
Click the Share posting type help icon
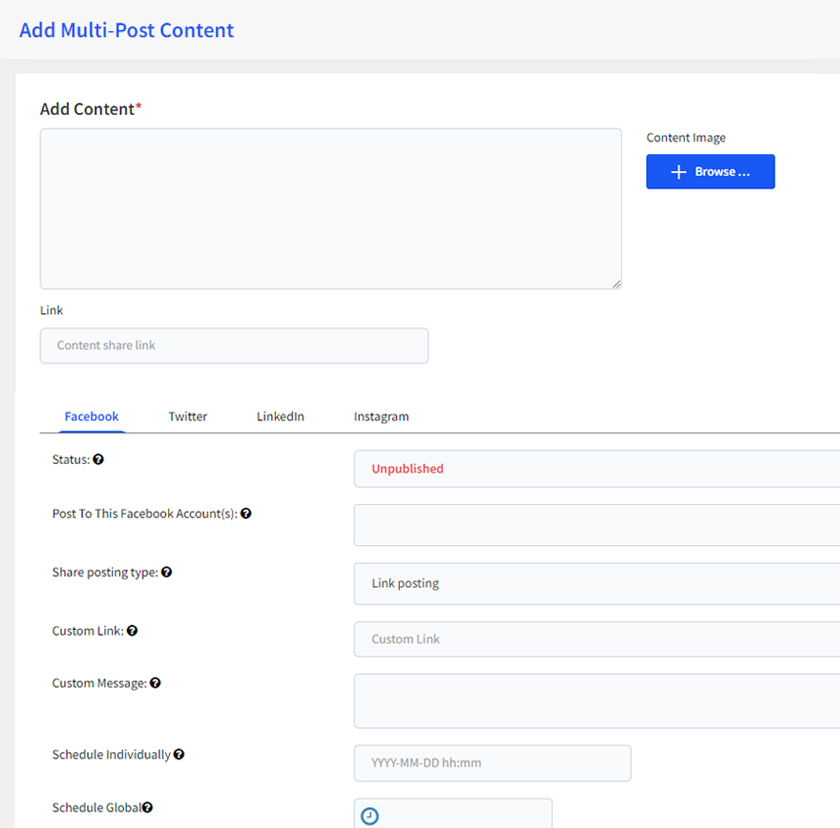coord(167,573)
